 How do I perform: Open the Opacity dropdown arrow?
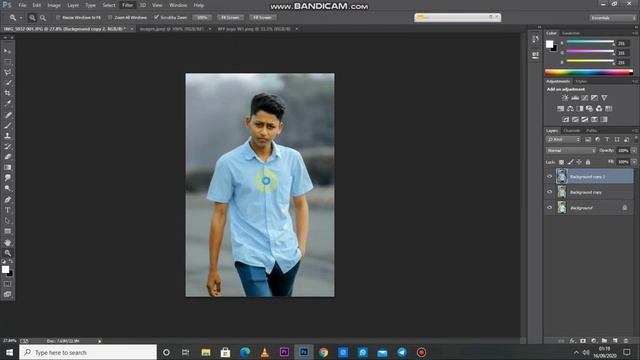click(634, 151)
